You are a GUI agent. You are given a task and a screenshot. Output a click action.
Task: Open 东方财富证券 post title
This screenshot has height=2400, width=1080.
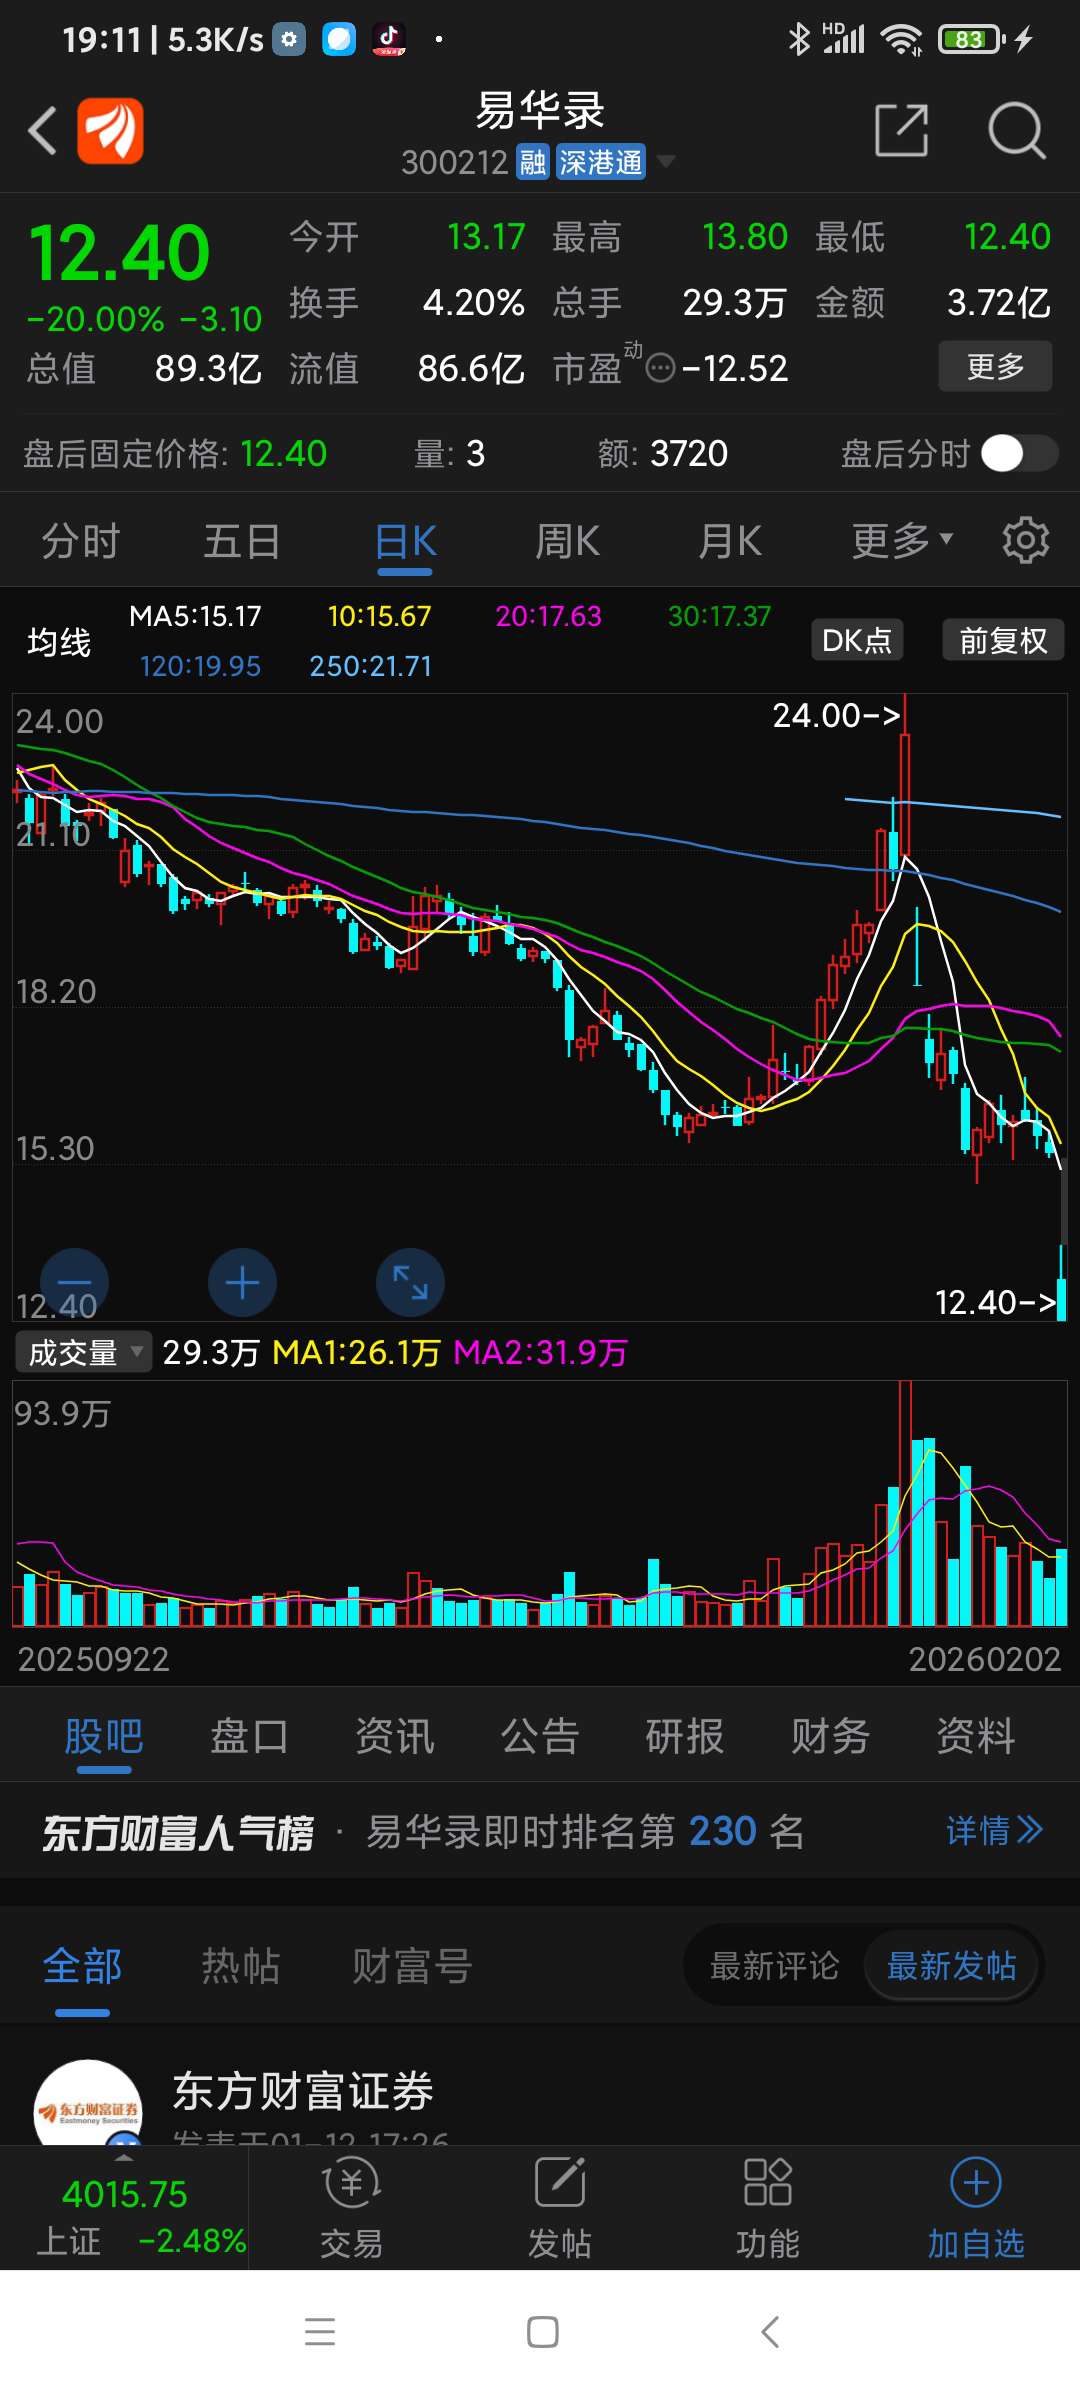303,2091
